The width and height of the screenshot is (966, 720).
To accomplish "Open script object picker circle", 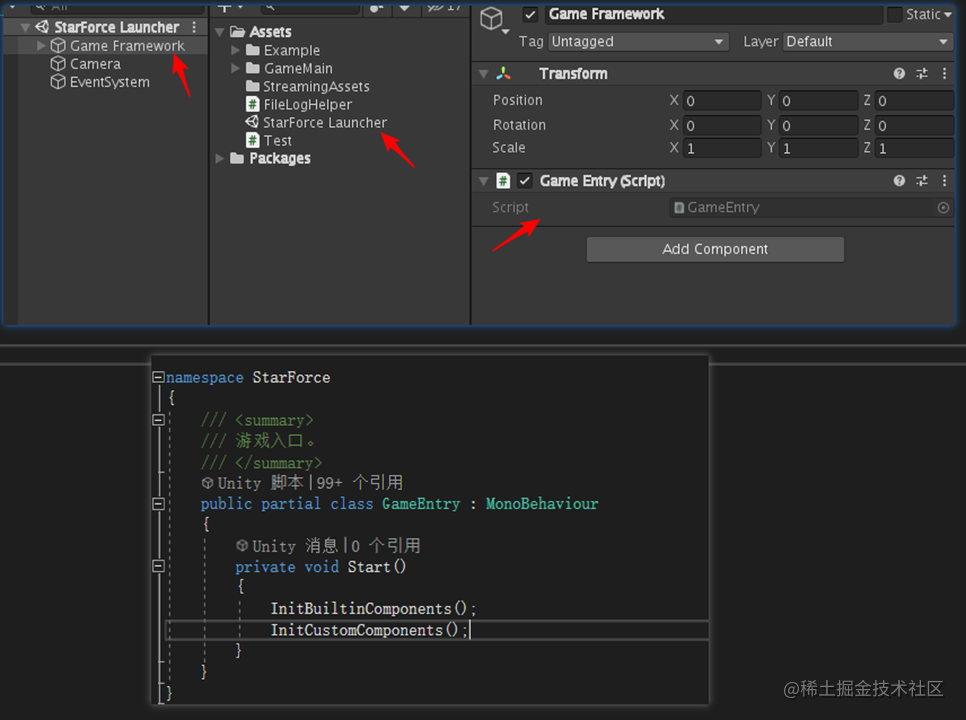I will (x=943, y=208).
